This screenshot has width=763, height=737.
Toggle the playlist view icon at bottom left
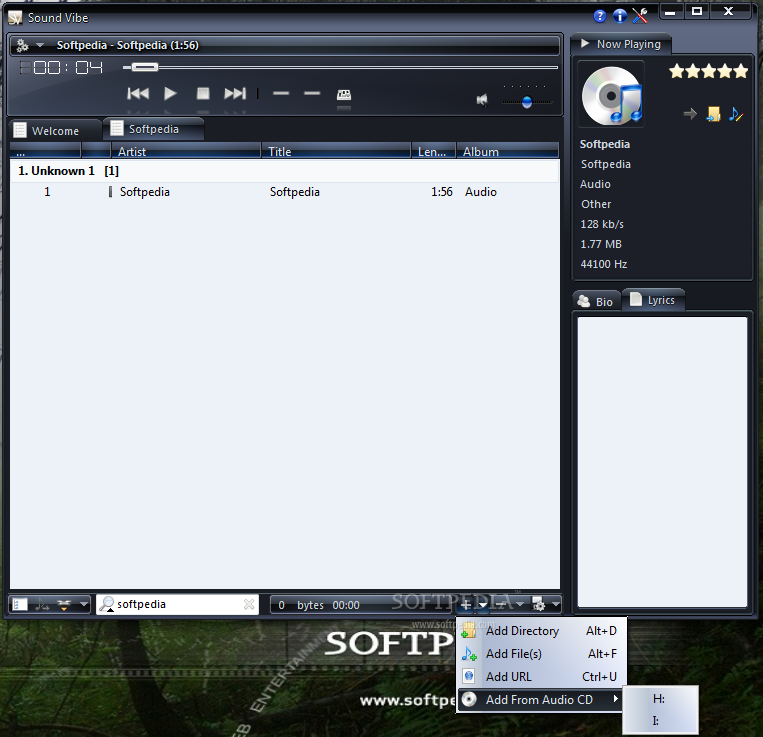19,605
